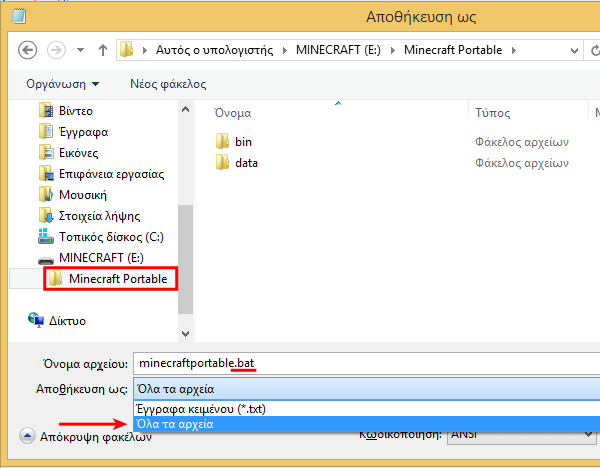Image resolution: width=600 pixels, height=468 pixels.
Task: Click the Επιφάνεια εργασίας folder icon
Action: point(46,173)
